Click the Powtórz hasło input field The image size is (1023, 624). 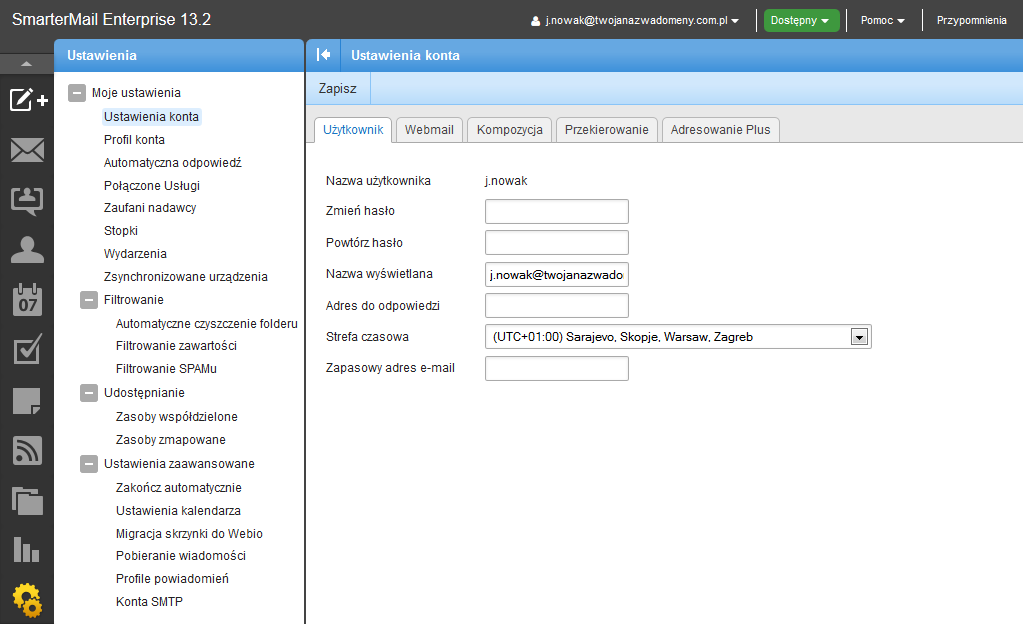point(557,242)
